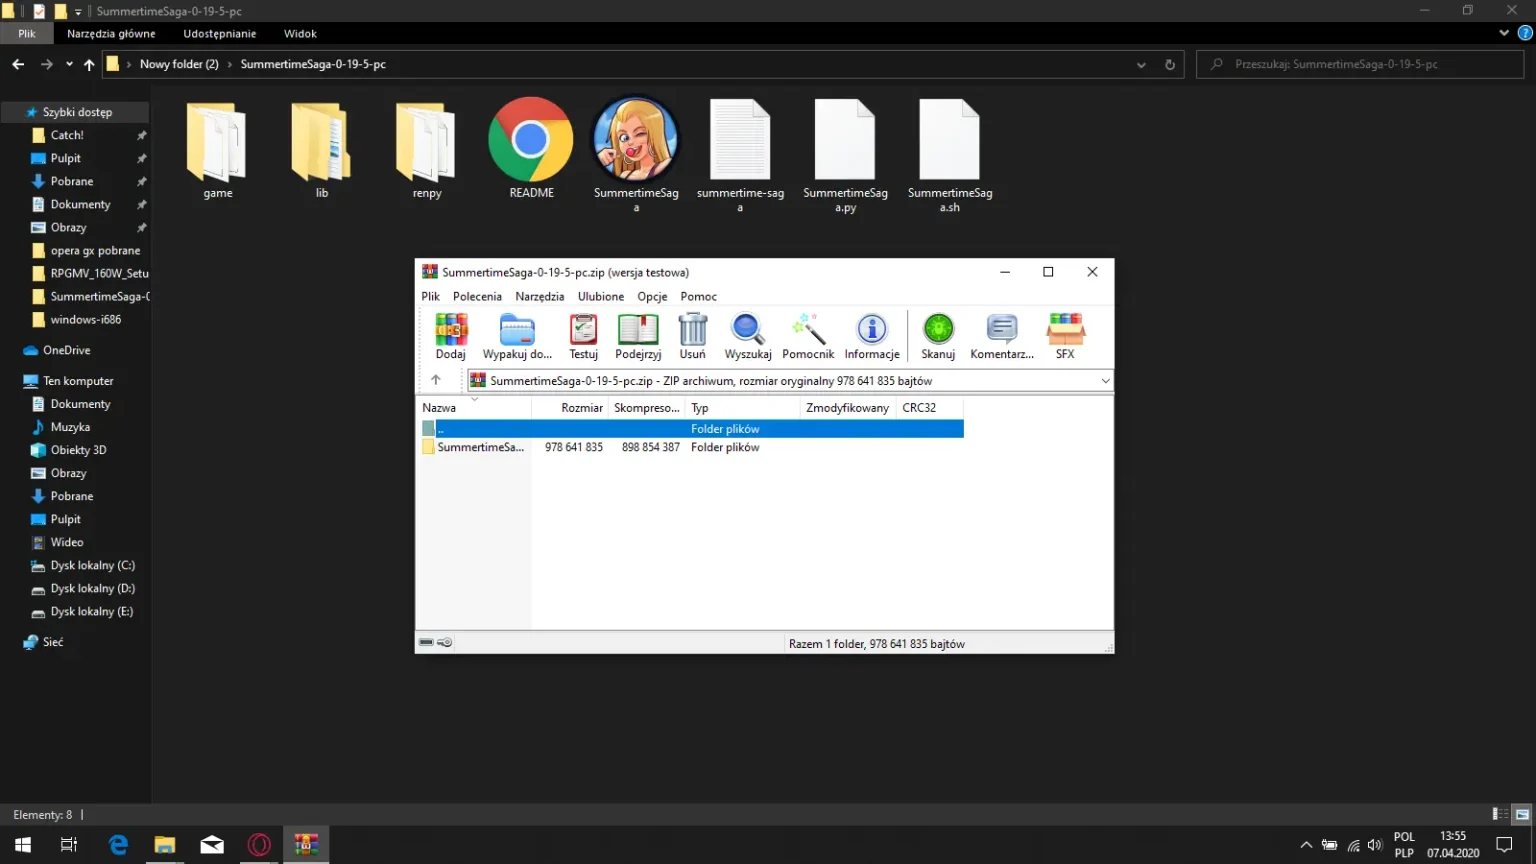Click the SFX self-extracting archive icon
The image size is (1536, 864).
[1065, 336]
